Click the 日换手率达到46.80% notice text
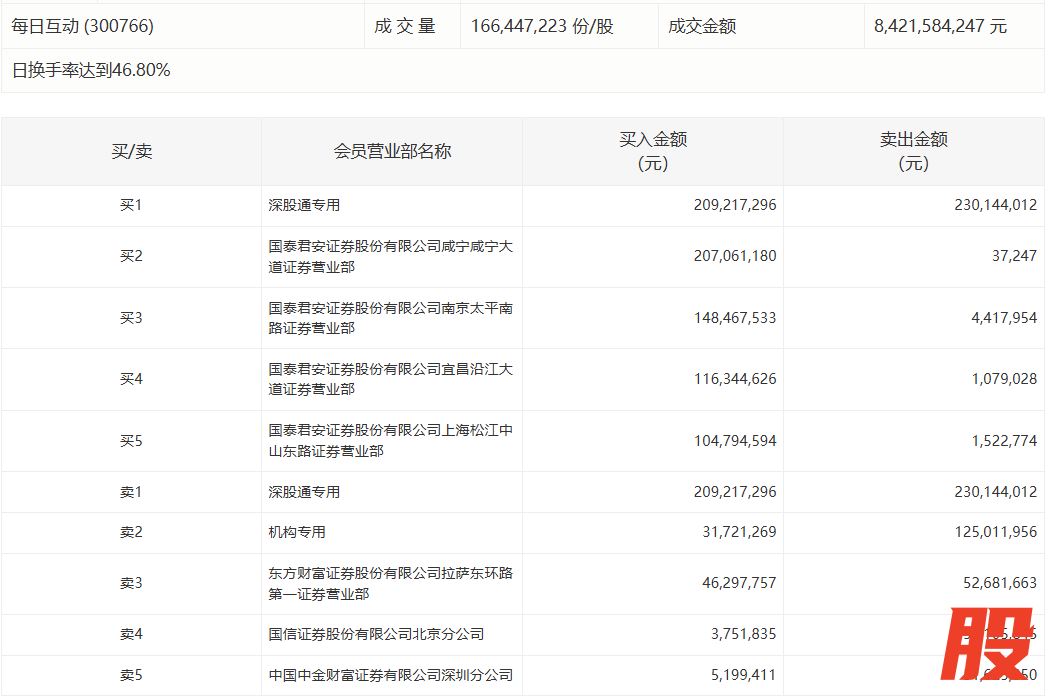Viewport: 1054px width, 699px height. coord(91,70)
